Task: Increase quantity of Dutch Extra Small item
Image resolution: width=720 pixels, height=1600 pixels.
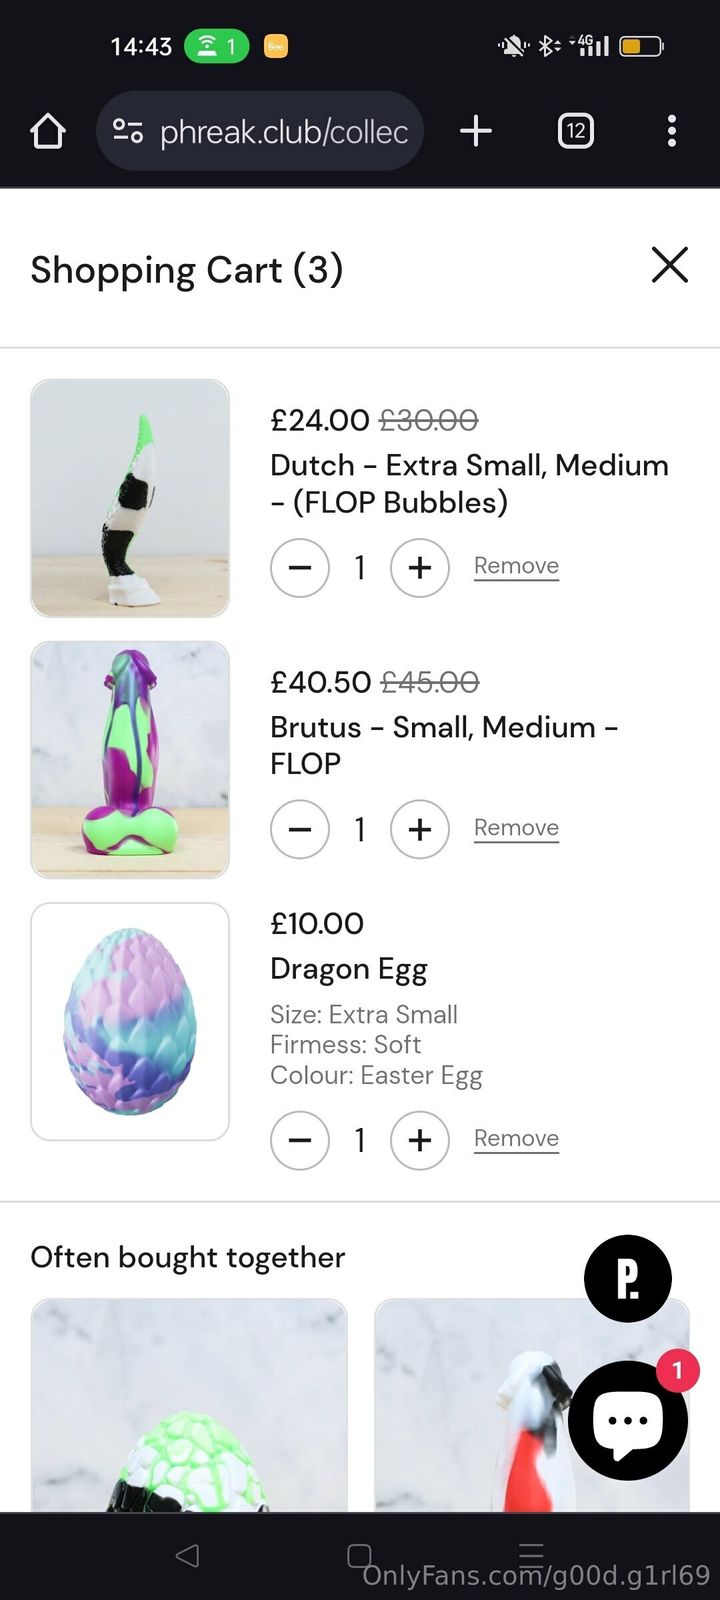Action: tap(420, 568)
